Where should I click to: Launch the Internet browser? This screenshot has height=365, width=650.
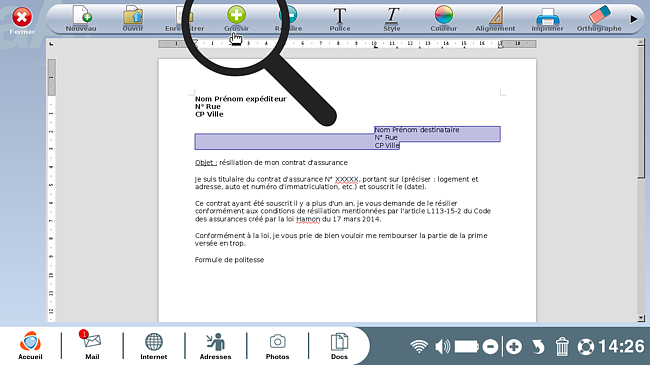154,346
